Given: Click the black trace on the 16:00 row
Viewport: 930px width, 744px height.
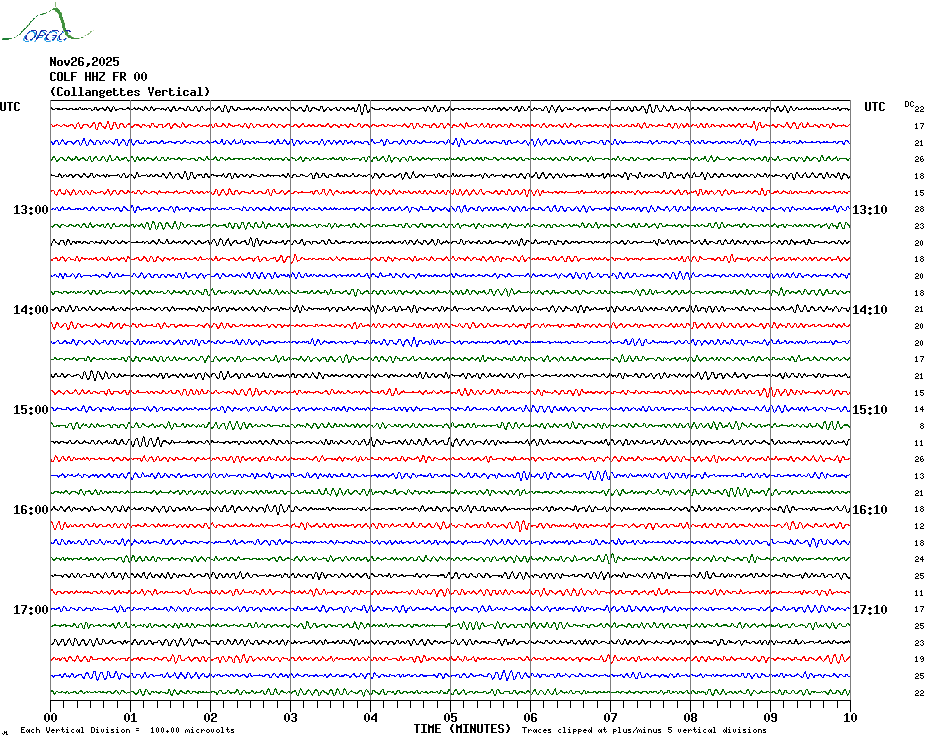Looking at the screenshot, I should pyautogui.click(x=451, y=509).
